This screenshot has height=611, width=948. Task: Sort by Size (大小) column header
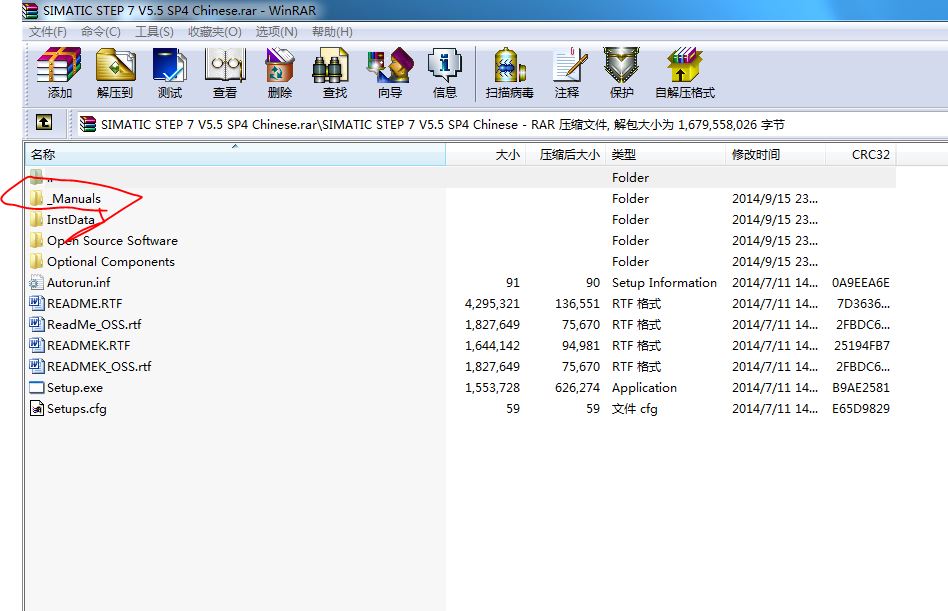[x=485, y=154]
